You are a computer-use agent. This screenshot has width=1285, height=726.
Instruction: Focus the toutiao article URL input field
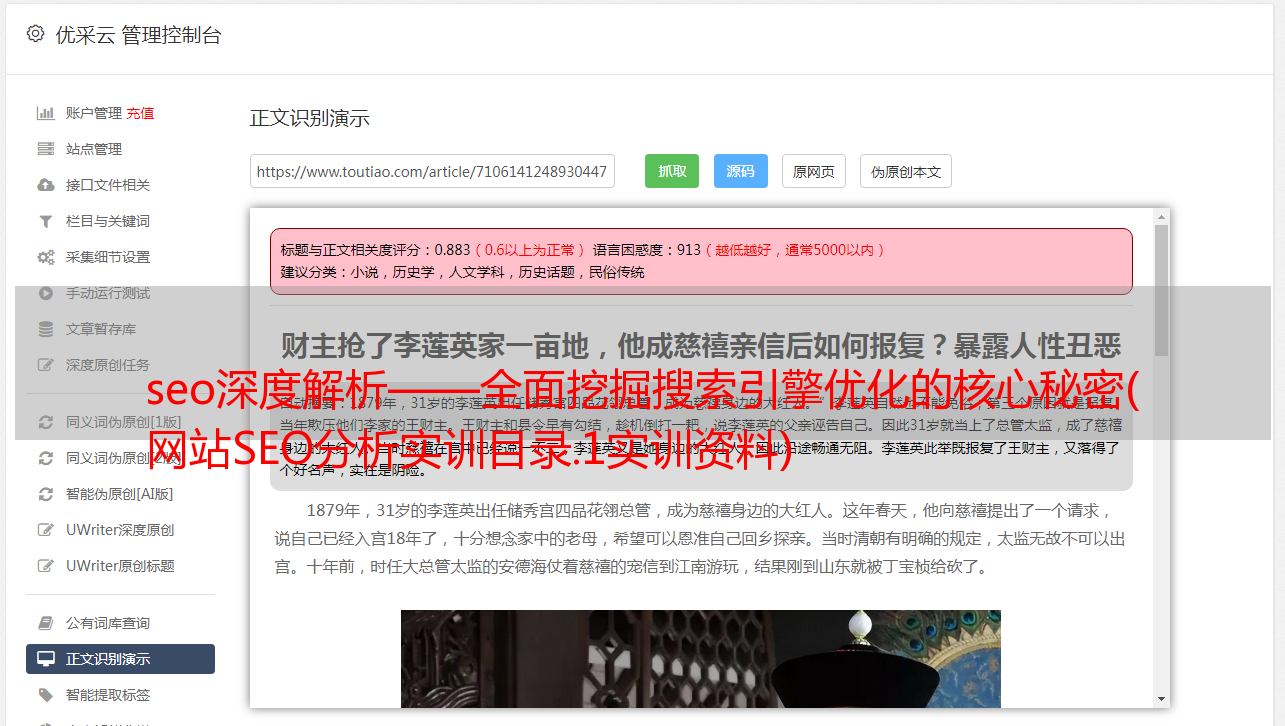tap(432, 171)
